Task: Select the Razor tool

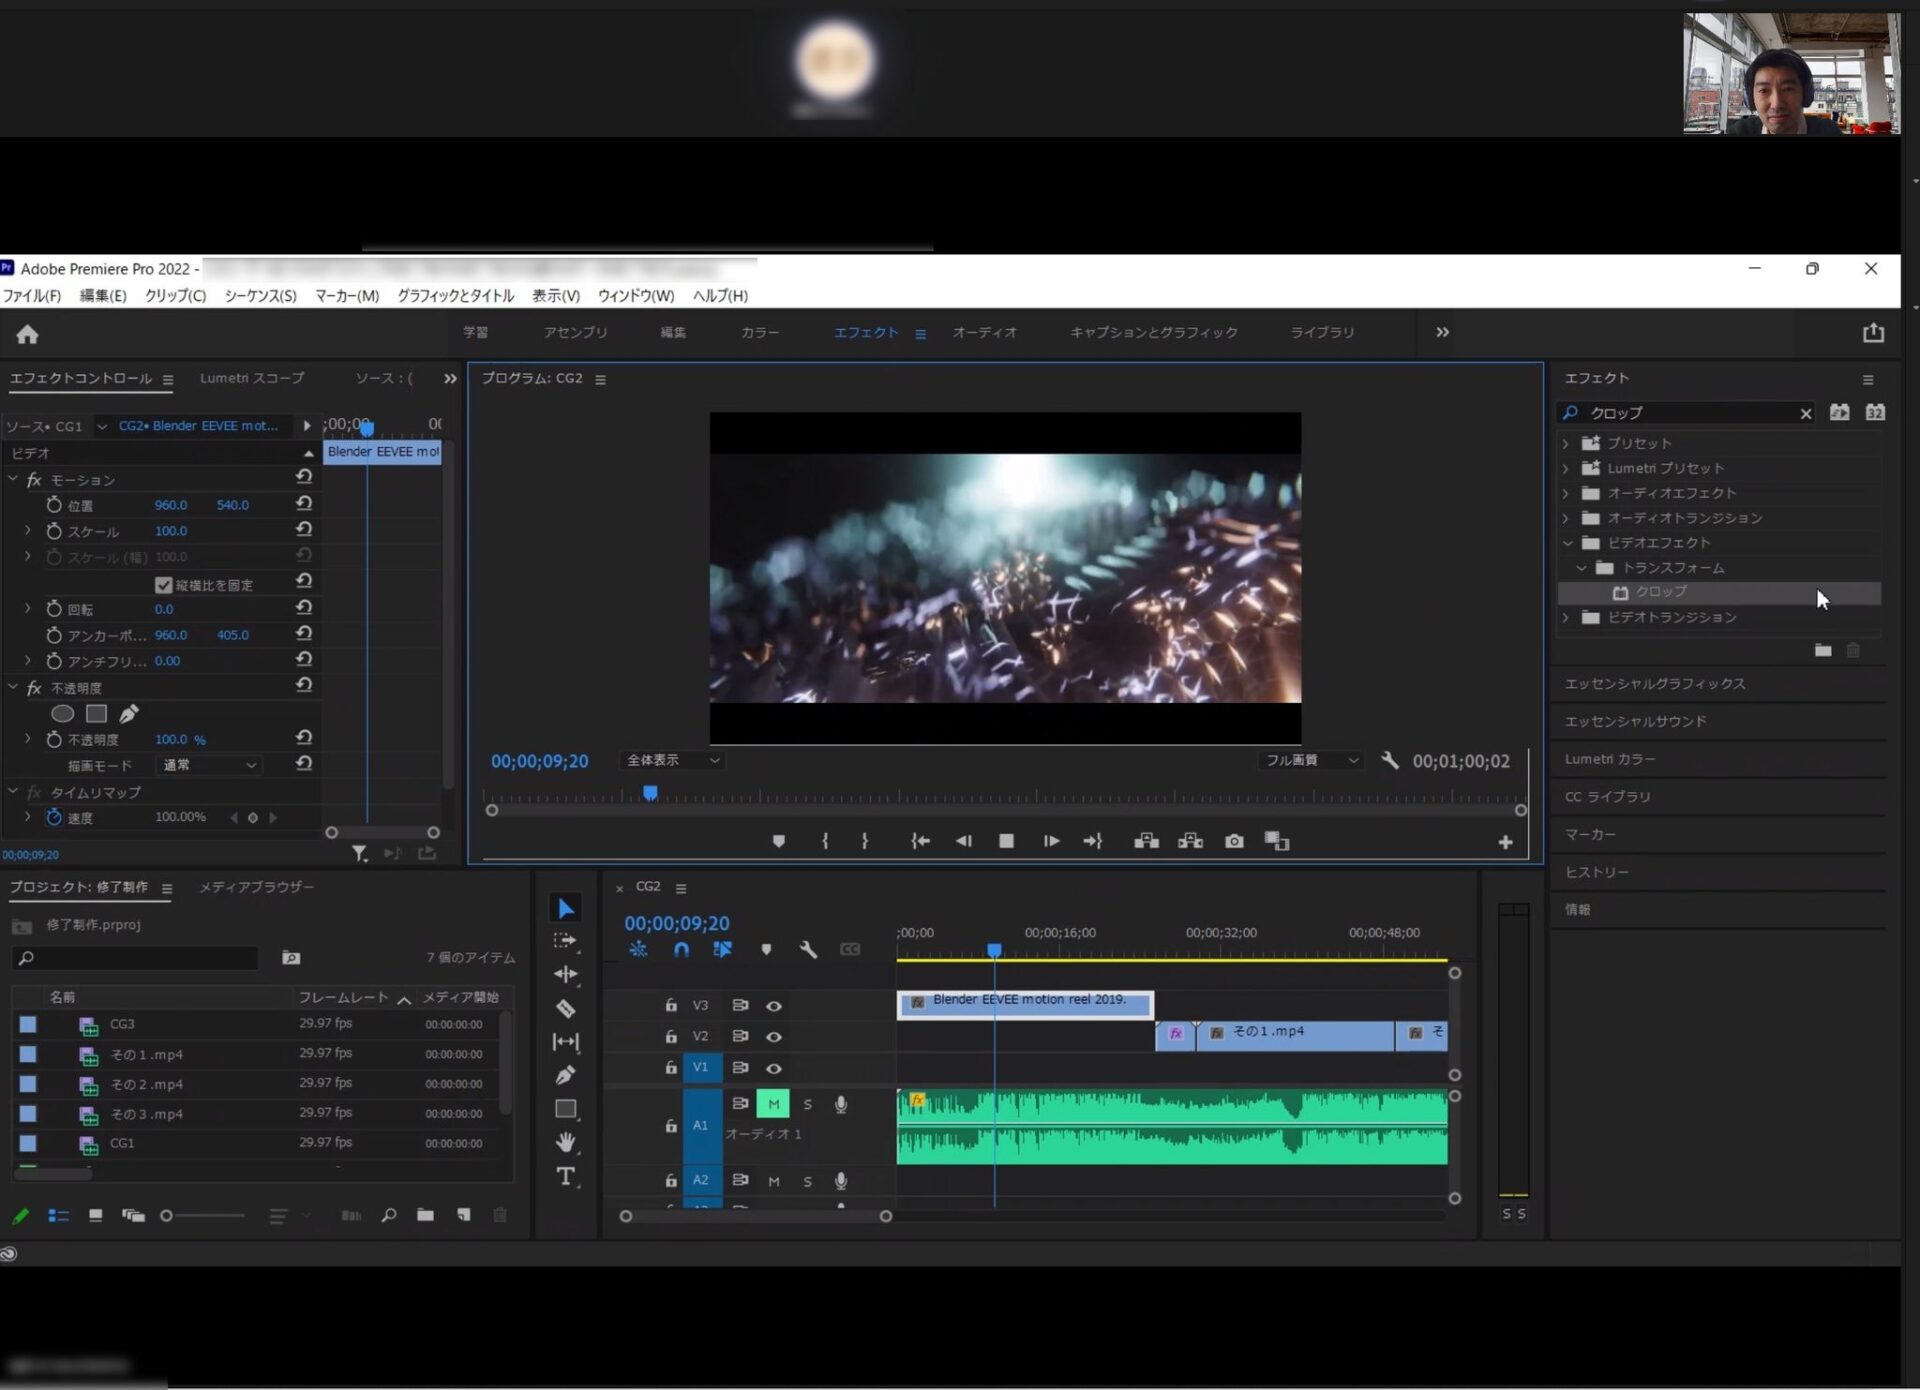Action: pos(566,1009)
